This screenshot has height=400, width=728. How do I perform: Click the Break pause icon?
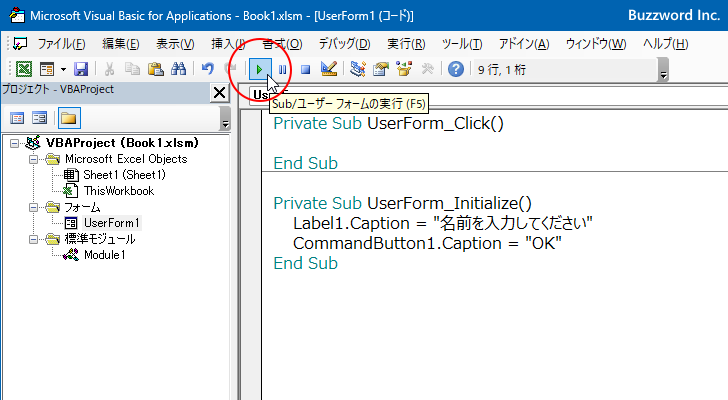pyautogui.click(x=282, y=70)
